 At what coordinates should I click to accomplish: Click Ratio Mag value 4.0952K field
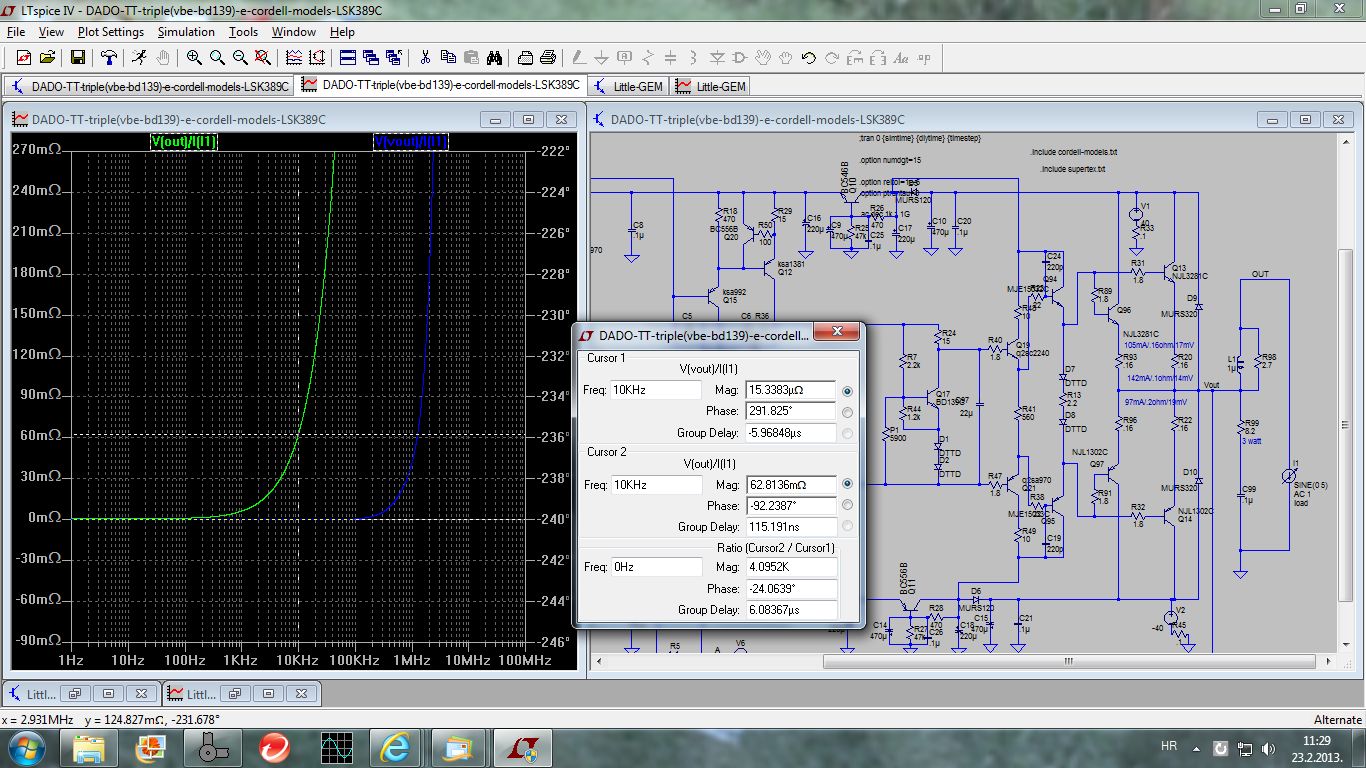coord(790,567)
